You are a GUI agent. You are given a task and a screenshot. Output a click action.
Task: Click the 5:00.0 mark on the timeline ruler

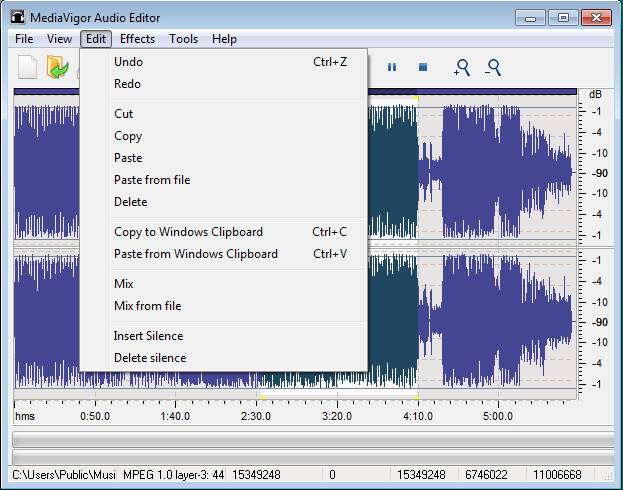point(497,415)
